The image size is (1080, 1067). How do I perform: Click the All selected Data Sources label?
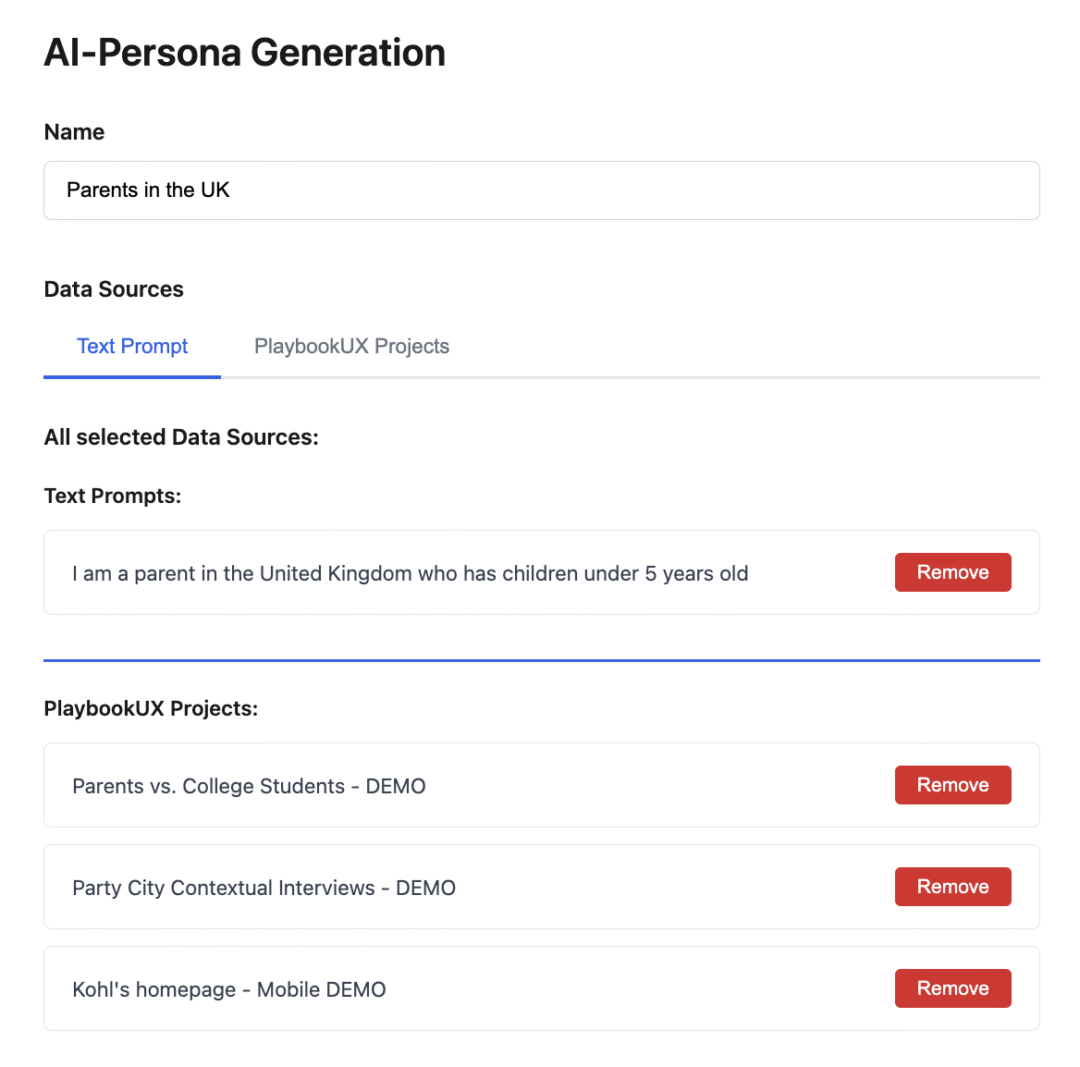tap(181, 437)
